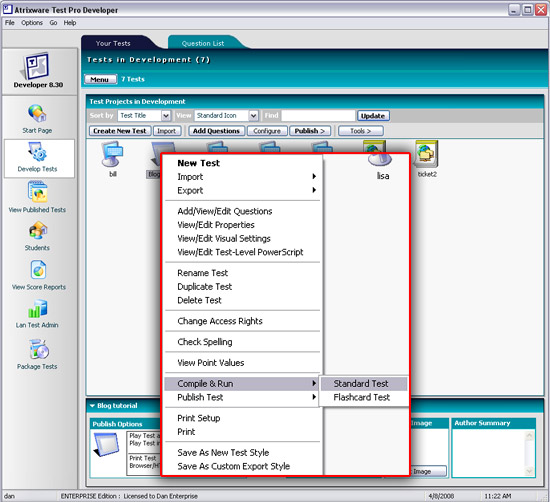The image size is (550, 502).
Task: Open the Sort by Test Title dropdown
Action: click(166, 115)
